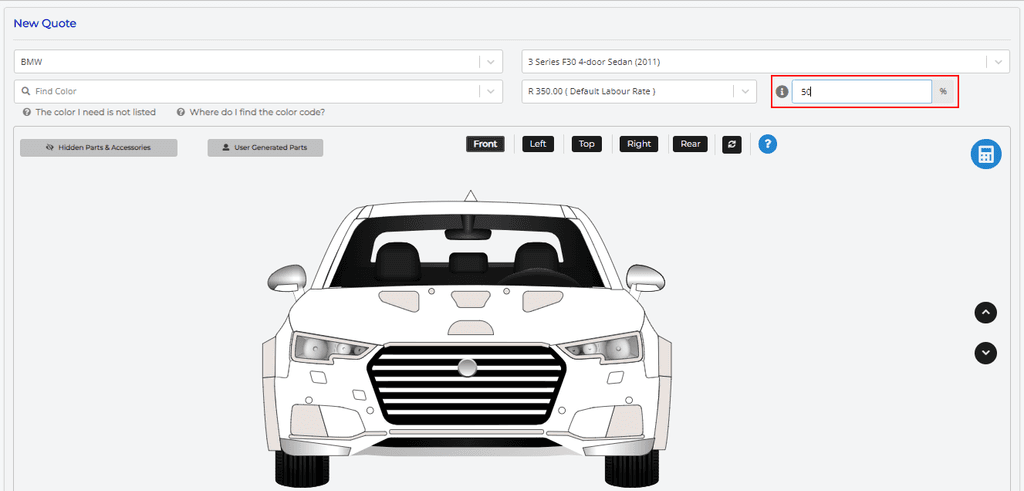Toggle Hidden Parts & Accessories
This screenshot has height=491, width=1024.
point(98,148)
